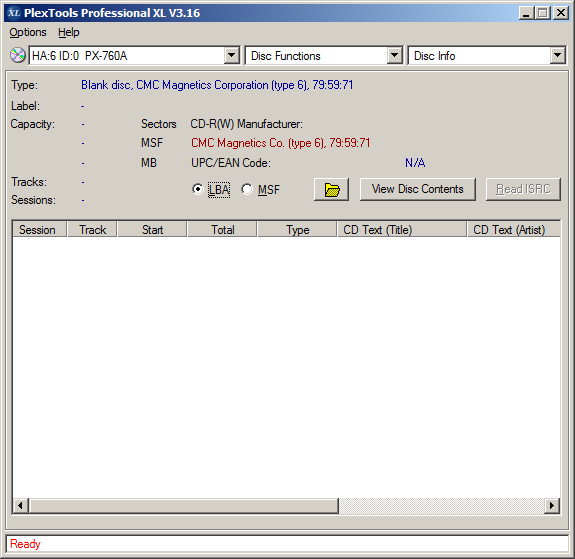The image size is (575, 559).
Task: Click the Read ISRC button
Action: pos(523,189)
